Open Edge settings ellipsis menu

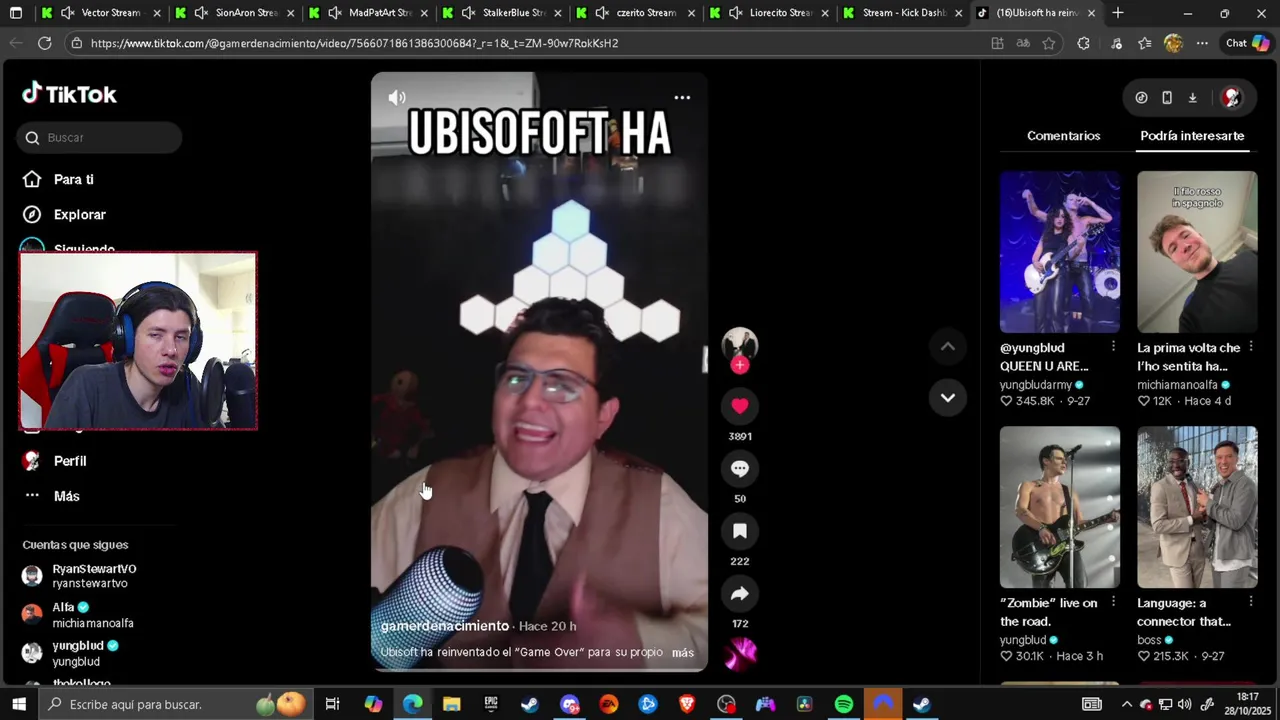[1202, 43]
